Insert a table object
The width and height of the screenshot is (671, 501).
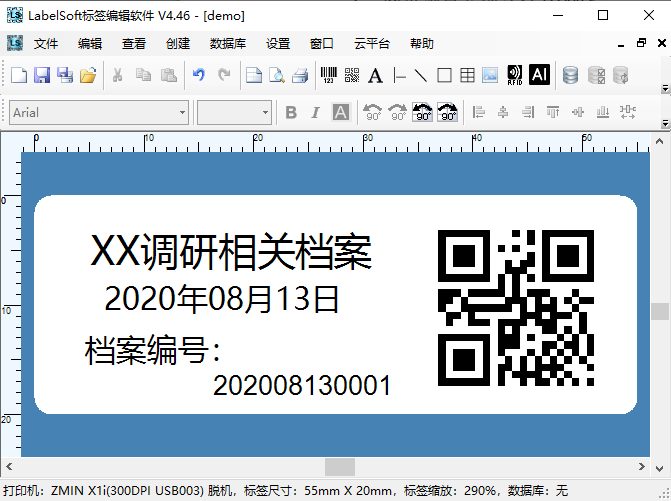click(x=467, y=75)
